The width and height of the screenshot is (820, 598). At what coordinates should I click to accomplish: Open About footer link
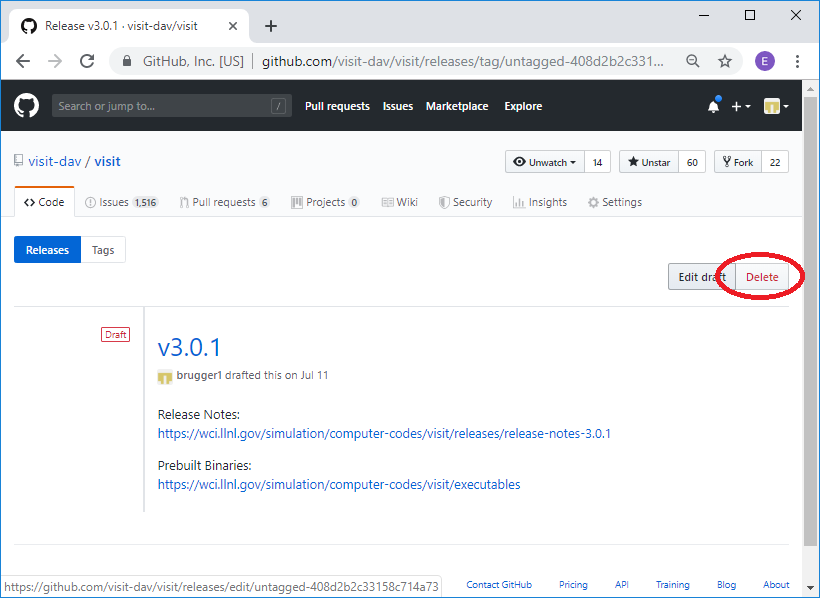click(776, 584)
